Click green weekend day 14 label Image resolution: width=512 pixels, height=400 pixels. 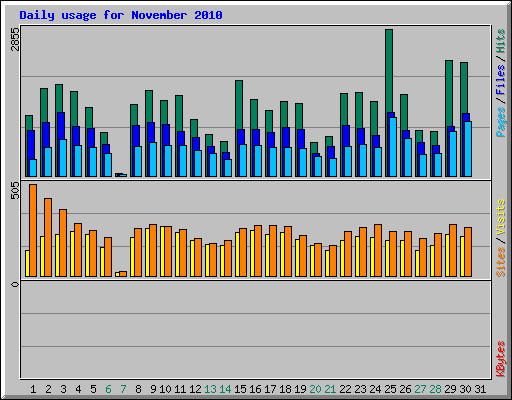pyautogui.click(x=225, y=389)
